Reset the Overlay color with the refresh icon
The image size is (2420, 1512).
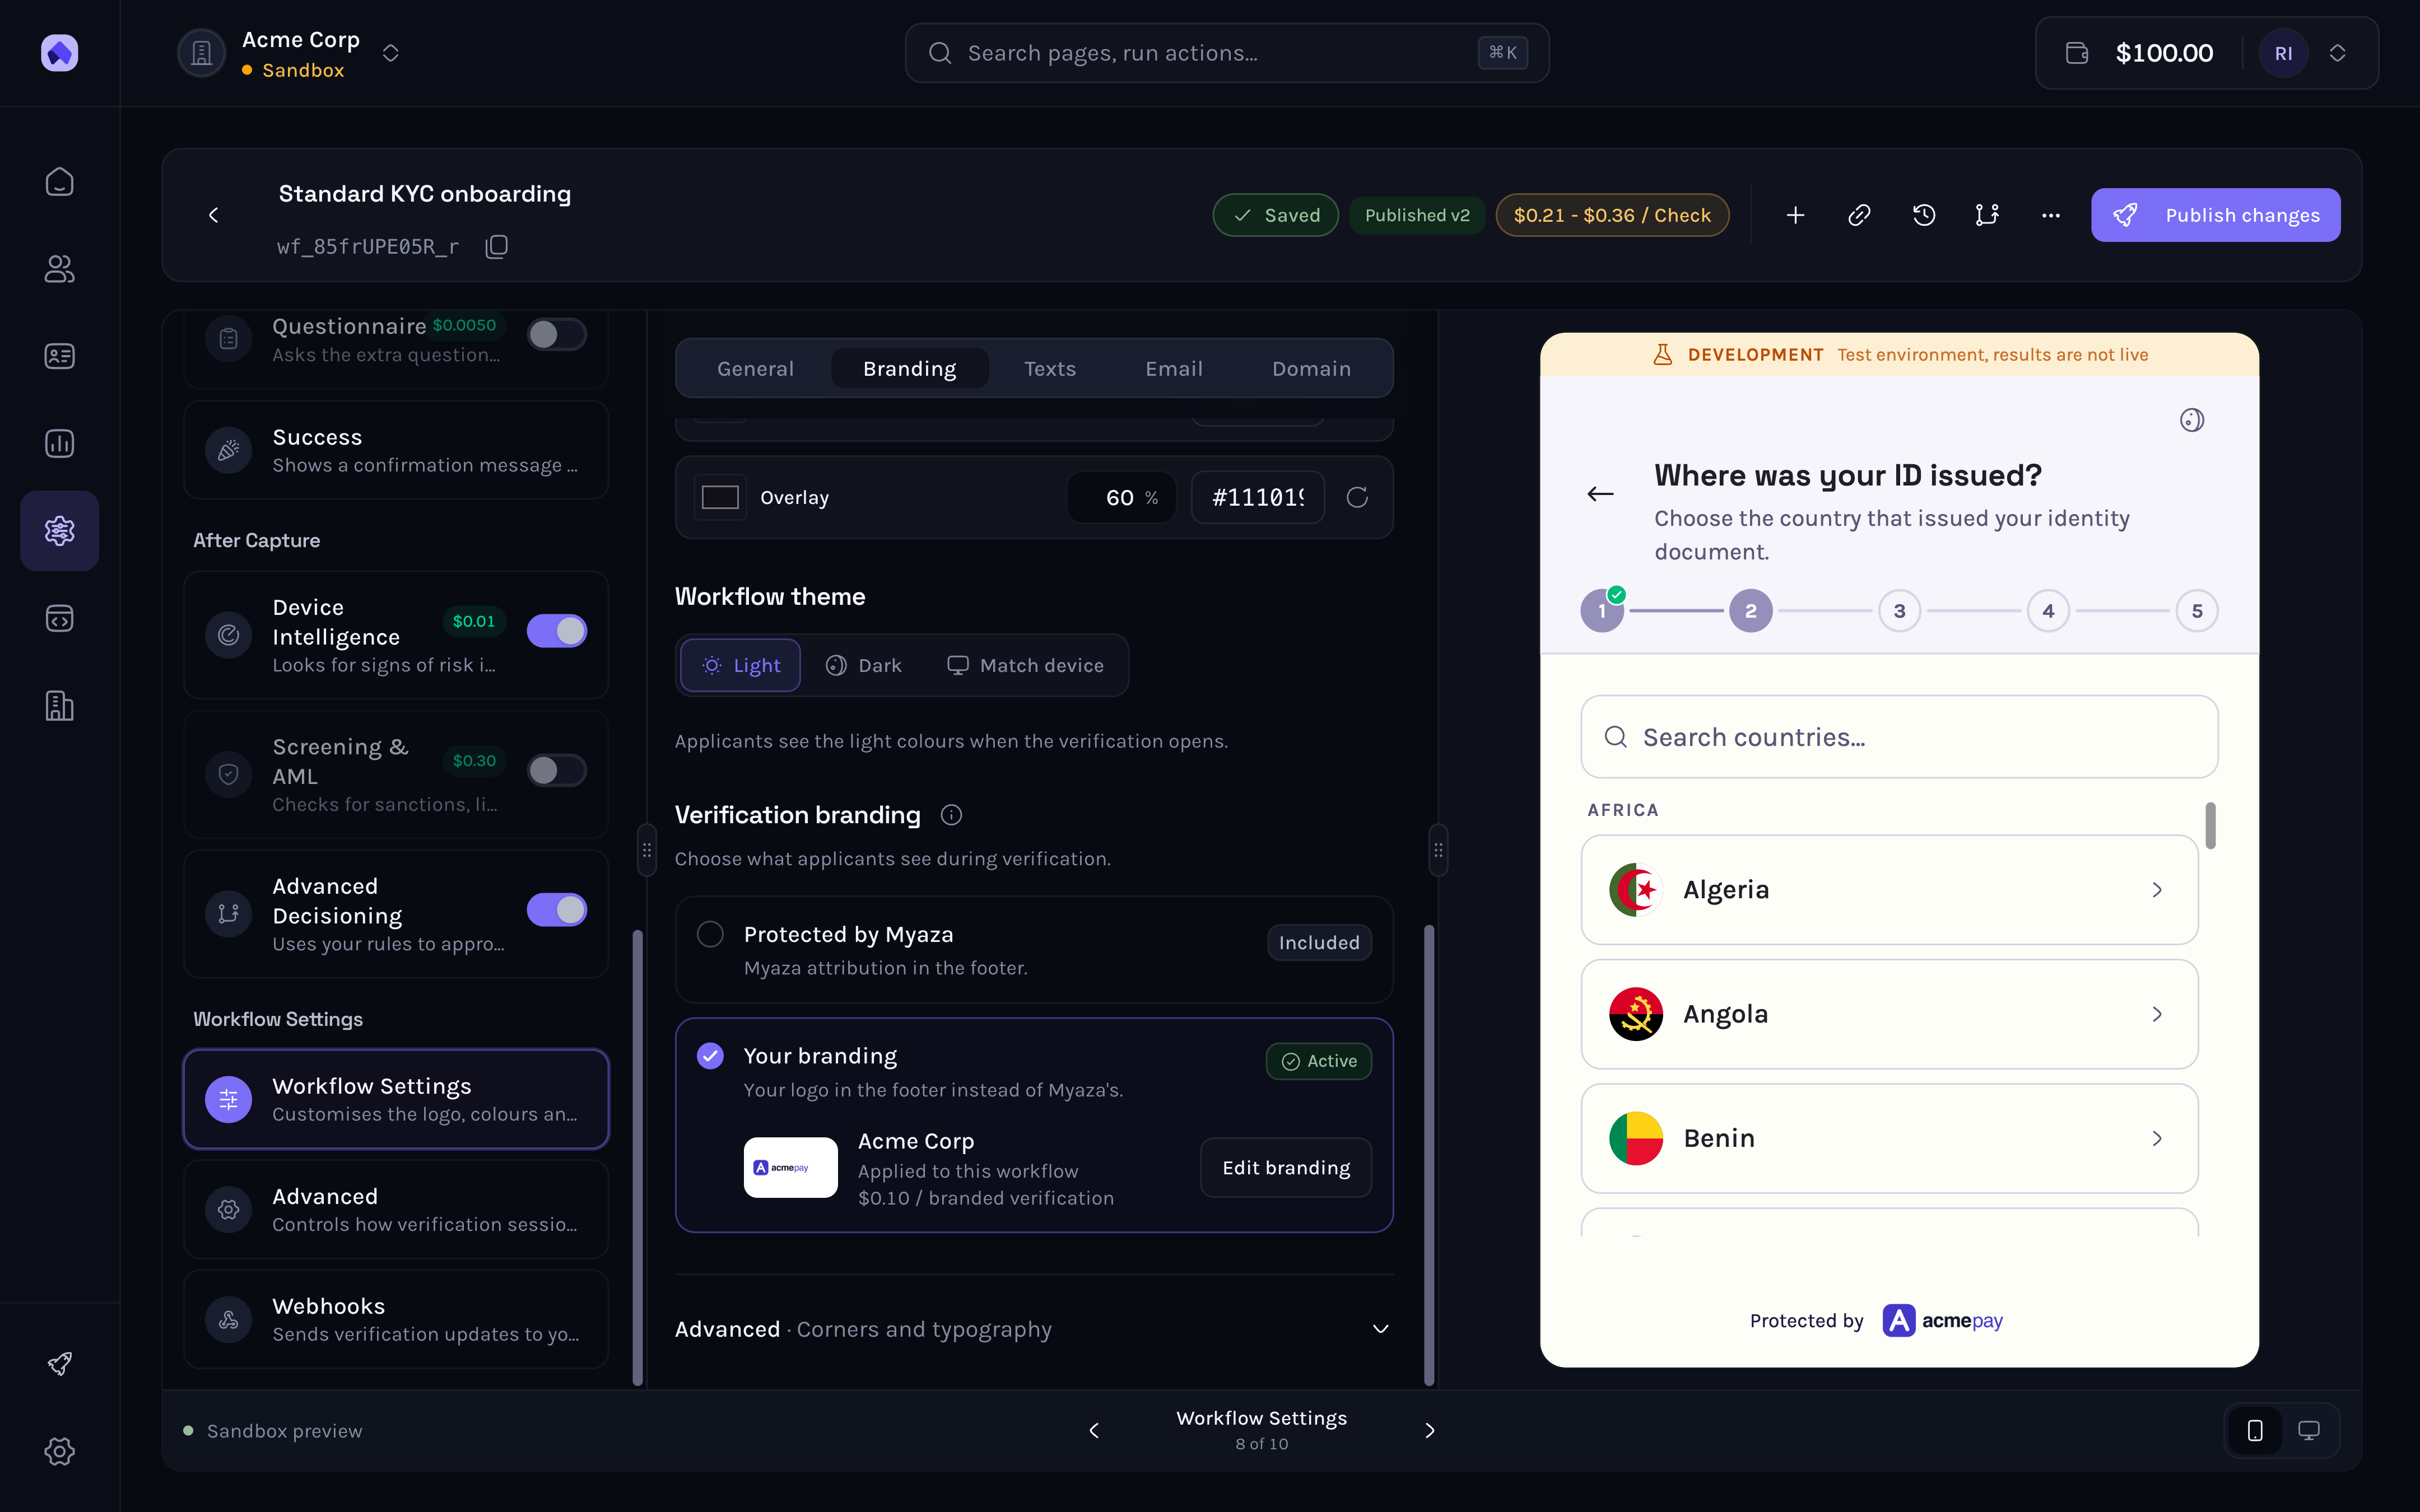pyautogui.click(x=1357, y=497)
